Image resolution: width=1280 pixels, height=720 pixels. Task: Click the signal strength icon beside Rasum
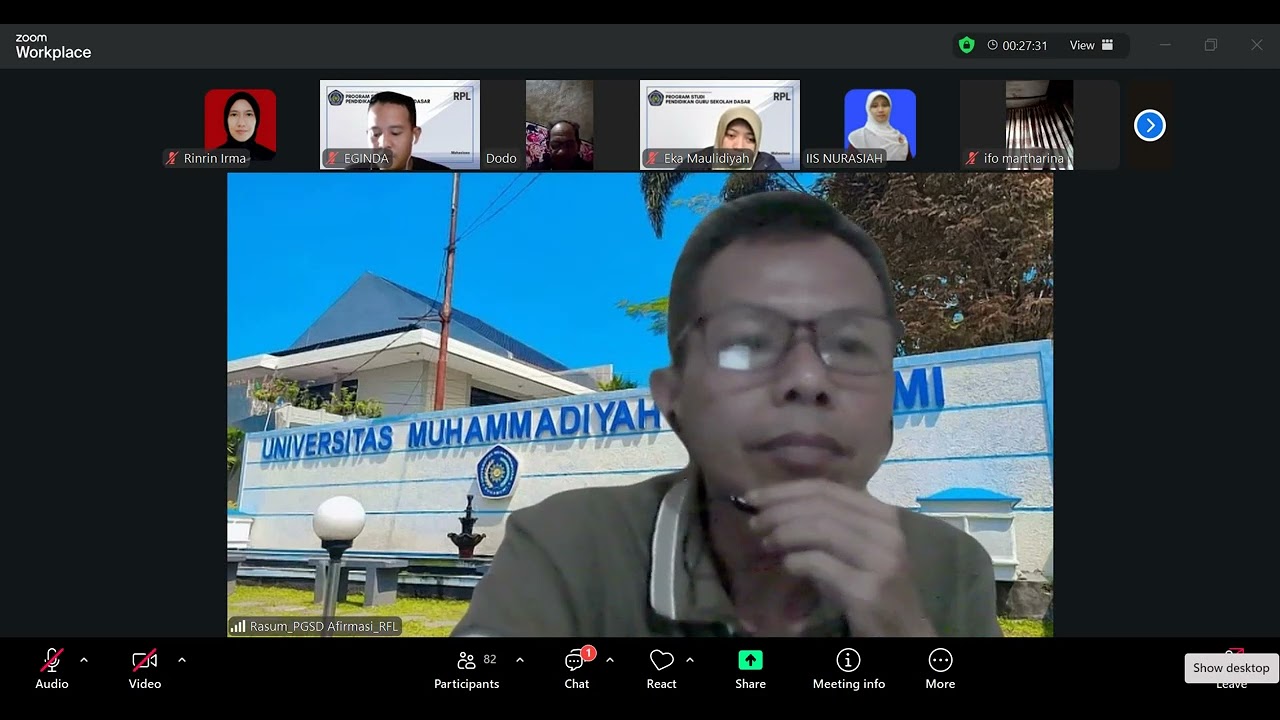pos(238,627)
